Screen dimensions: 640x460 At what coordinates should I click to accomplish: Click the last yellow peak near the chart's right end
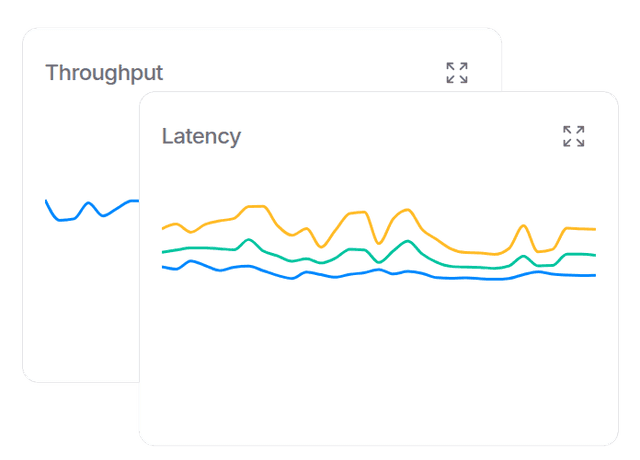(523, 226)
